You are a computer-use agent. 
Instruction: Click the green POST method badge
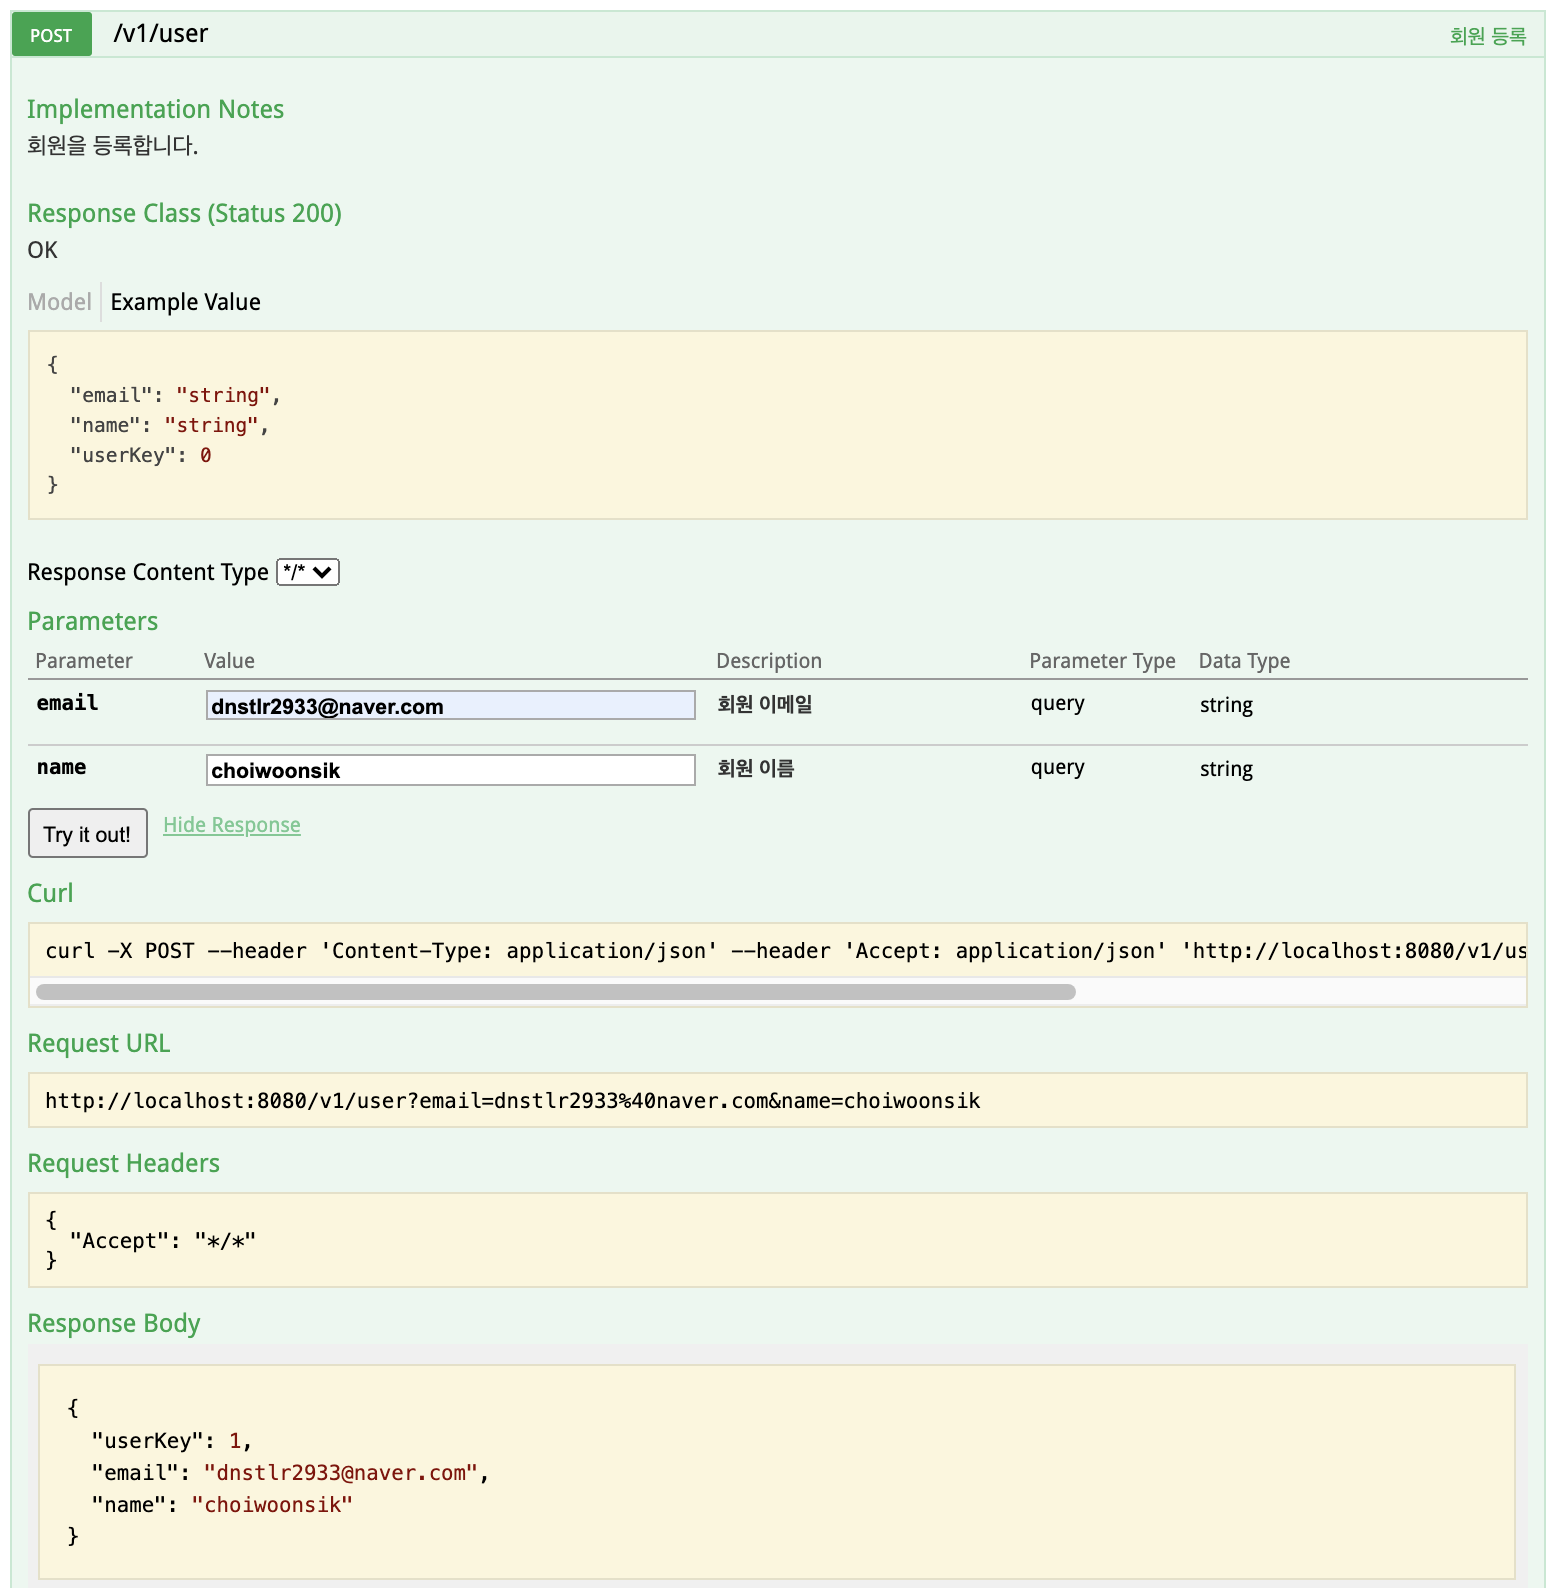(x=51, y=35)
